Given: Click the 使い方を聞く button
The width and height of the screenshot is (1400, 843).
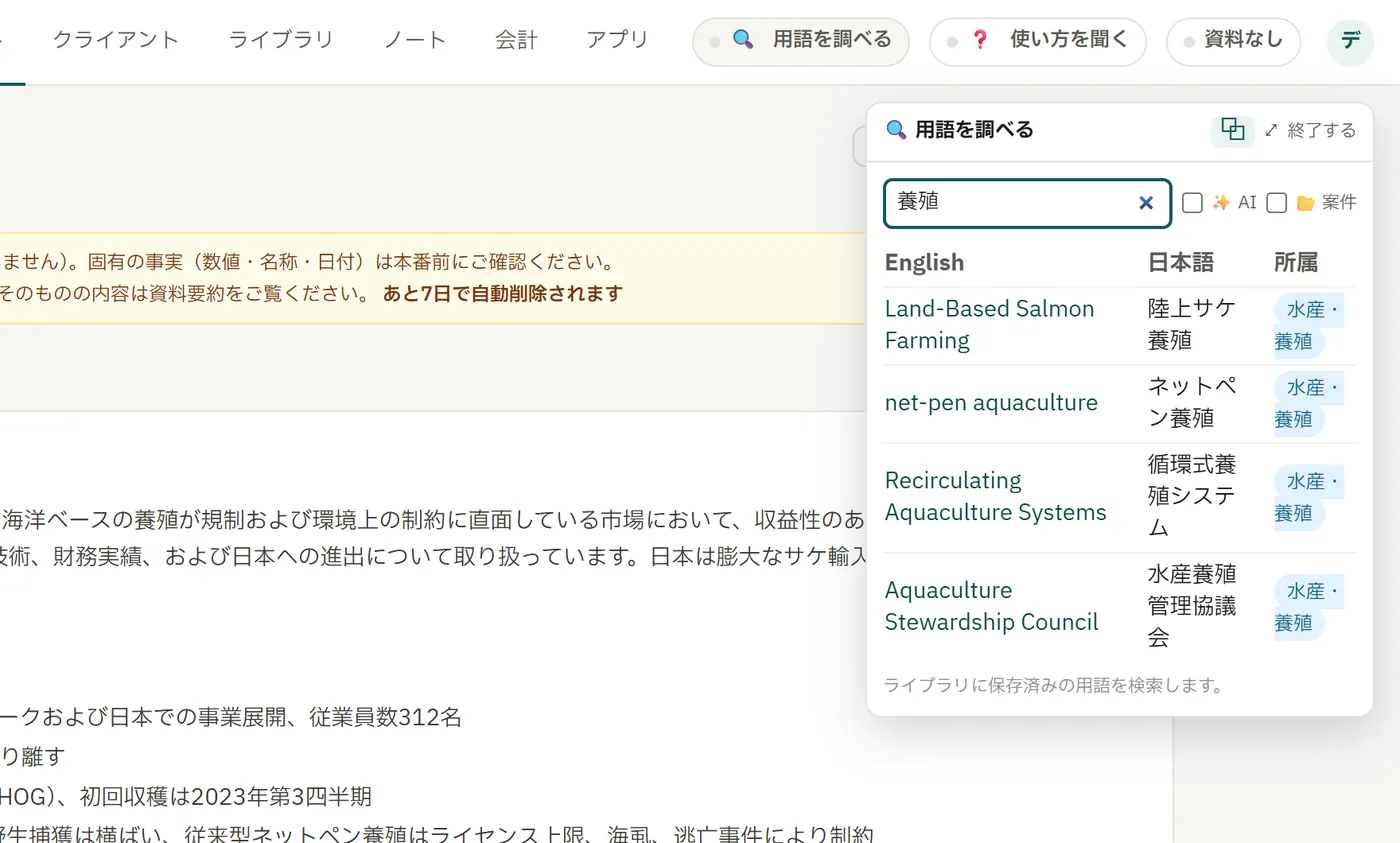Looking at the screenshot, I should [x=1038, y=42].
